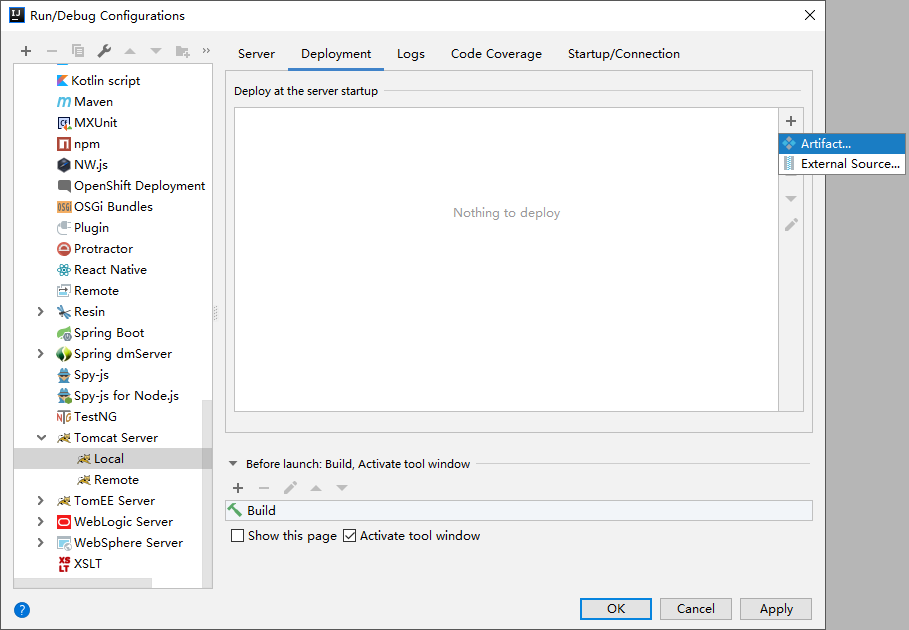Switch to the Code Coverage tab
Image resolution: width=909 pixels, height=630 pixels.
496,54
